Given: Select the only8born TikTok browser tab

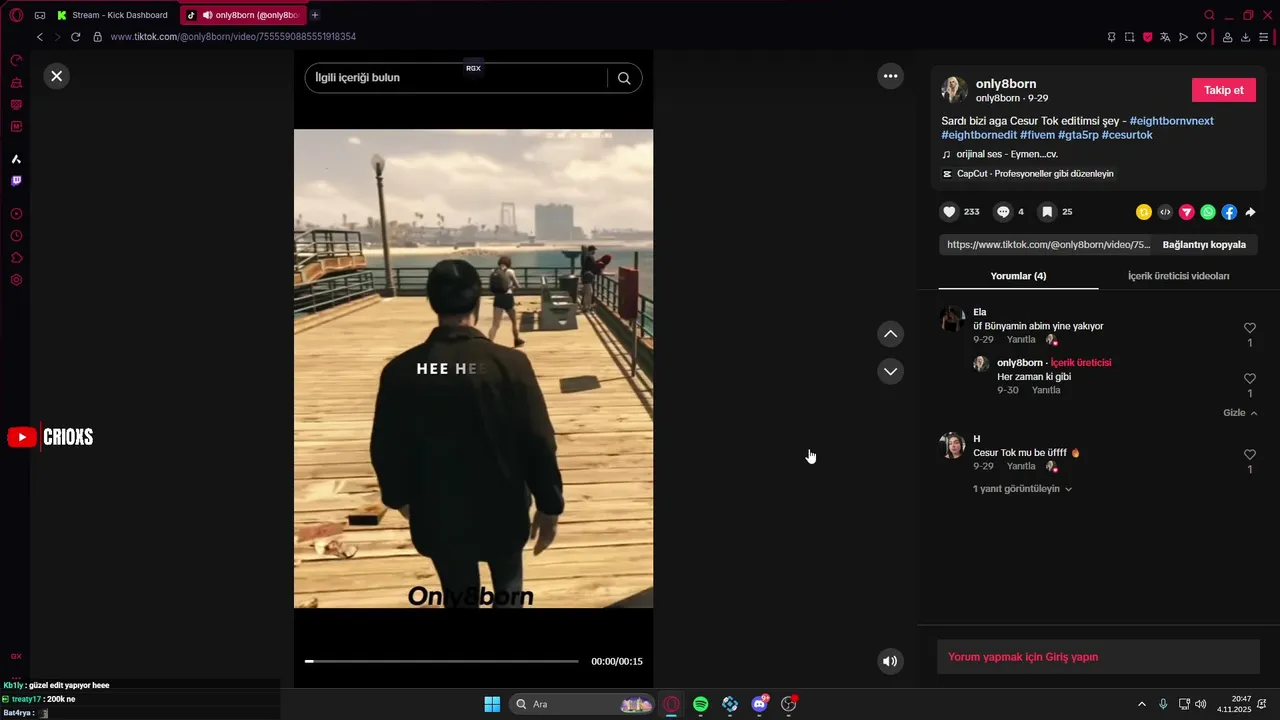Looking at the screenshot, I should tap(243, 15).
